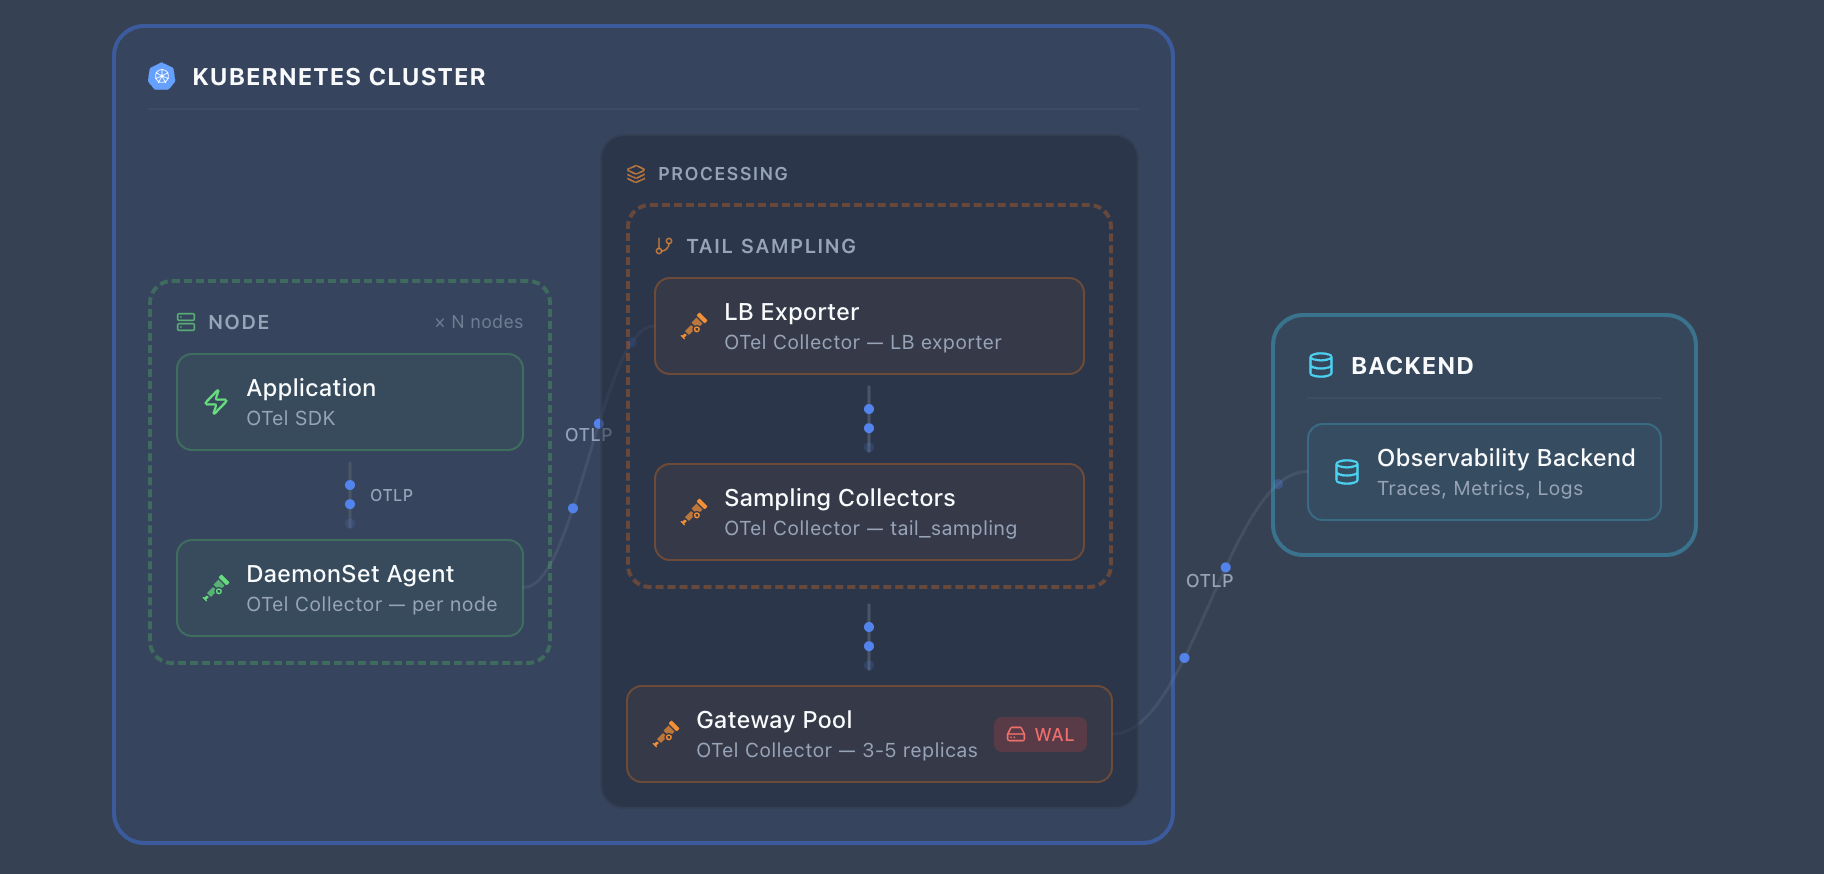The height and width of the screenshot is (874, 1824).
Task: Click the KUBERNETES CLUSTER heading
Action: (339, 77)
